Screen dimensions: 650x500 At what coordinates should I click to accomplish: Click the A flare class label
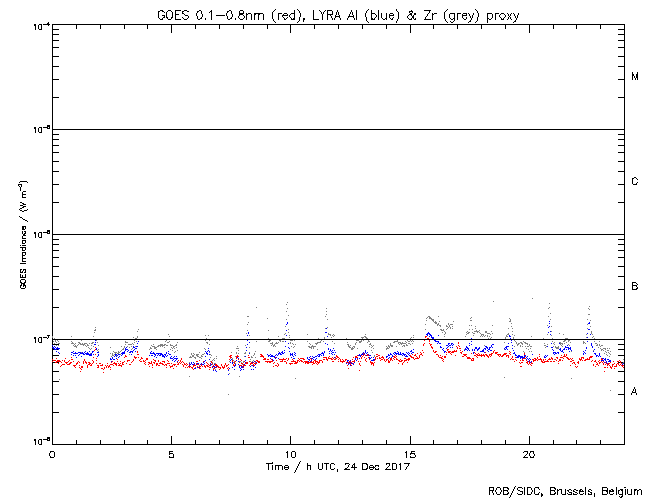635,392
